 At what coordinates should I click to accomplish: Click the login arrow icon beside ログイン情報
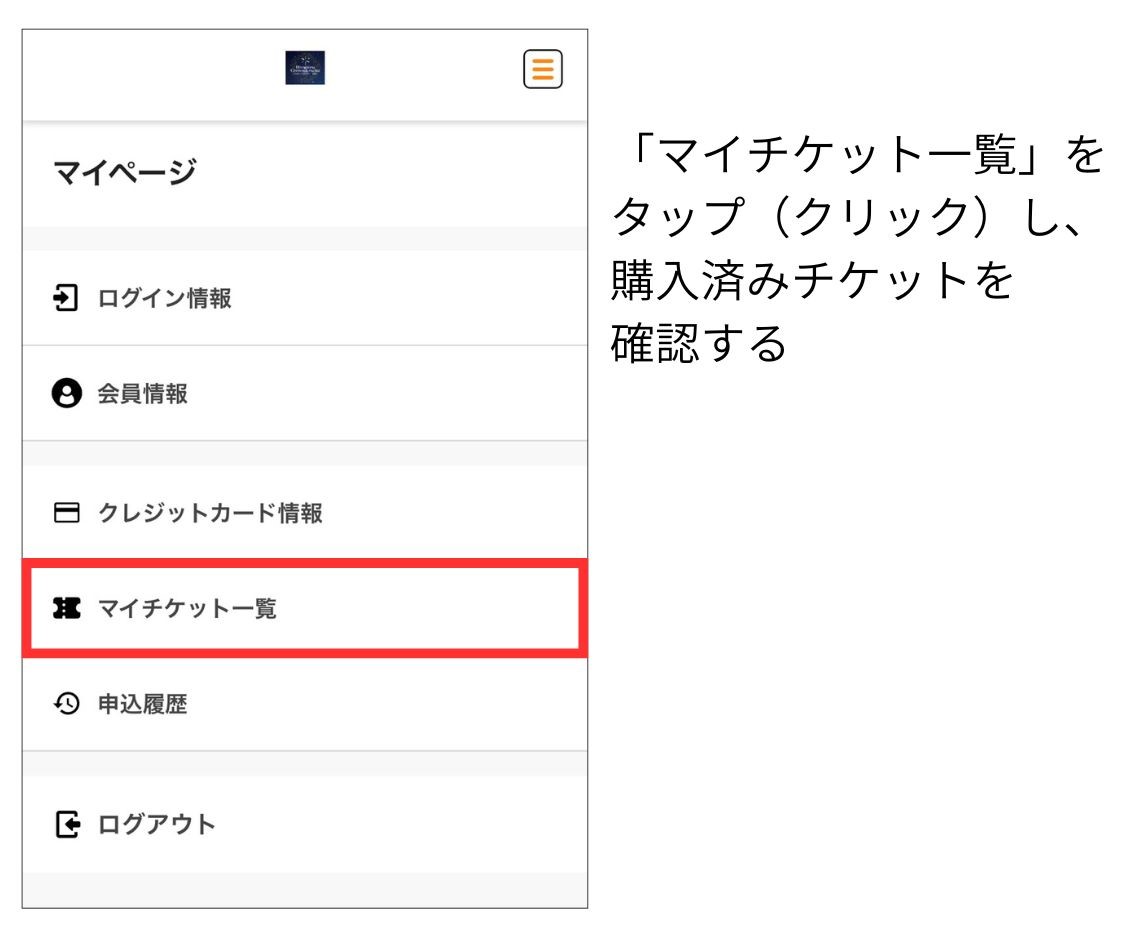coord(66,298)
